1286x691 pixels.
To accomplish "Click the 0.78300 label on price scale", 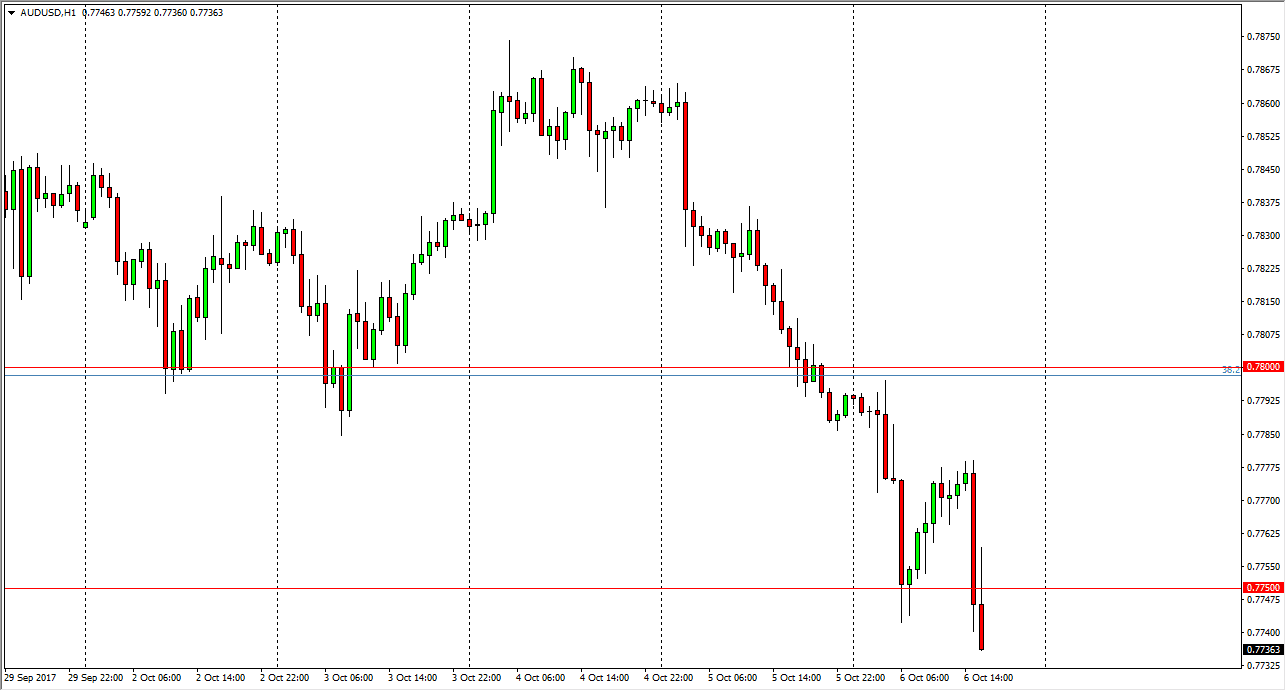I will (x=1262, y=236).
